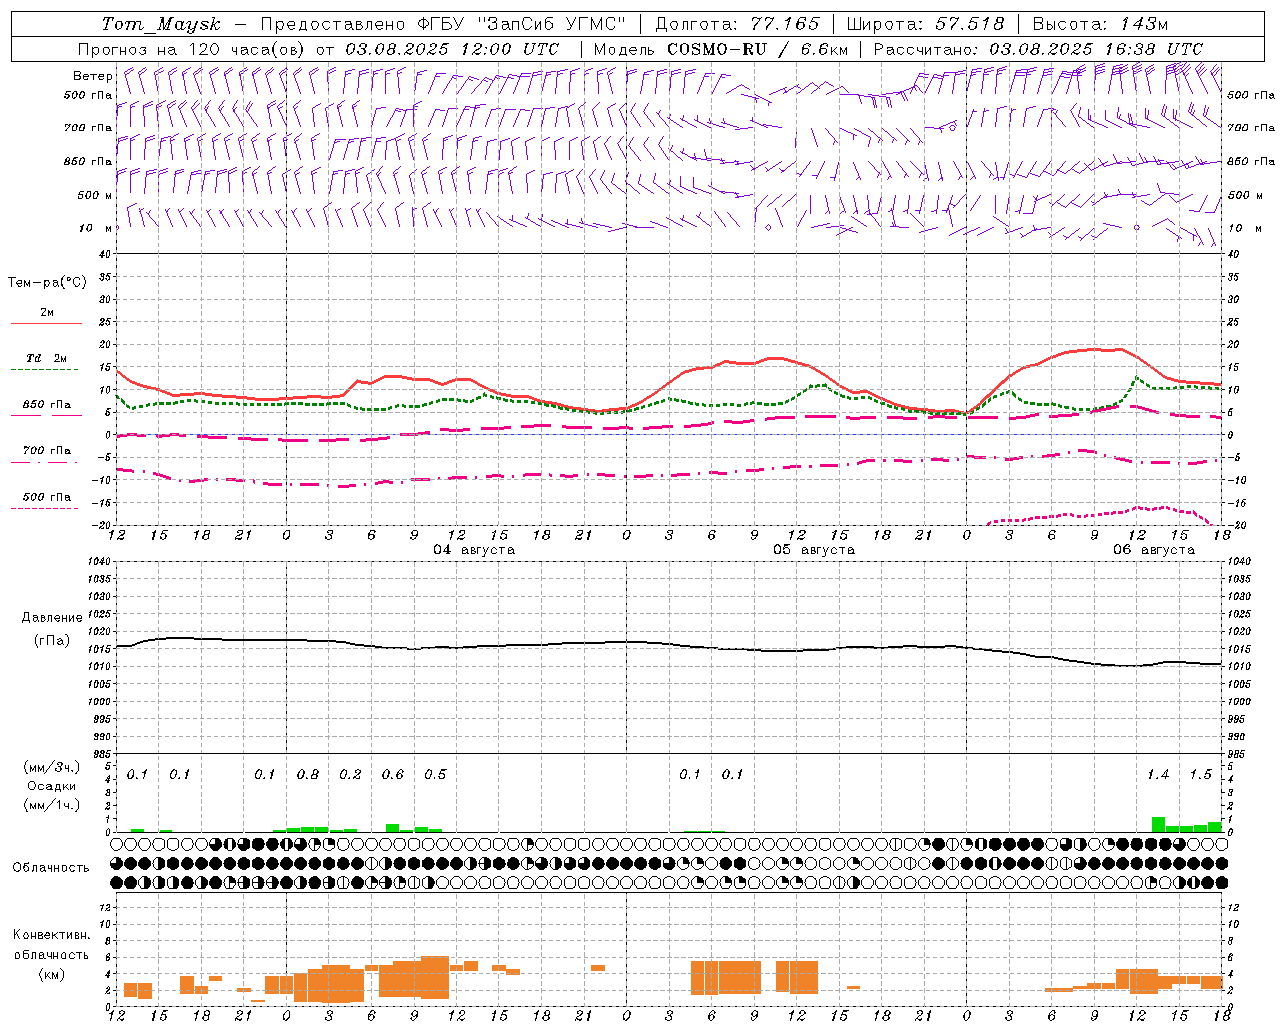Screen dimensions: 1280x1024
Task: Click the 04 августа date label
Action: pyautogui.click(x=474, y=550)
